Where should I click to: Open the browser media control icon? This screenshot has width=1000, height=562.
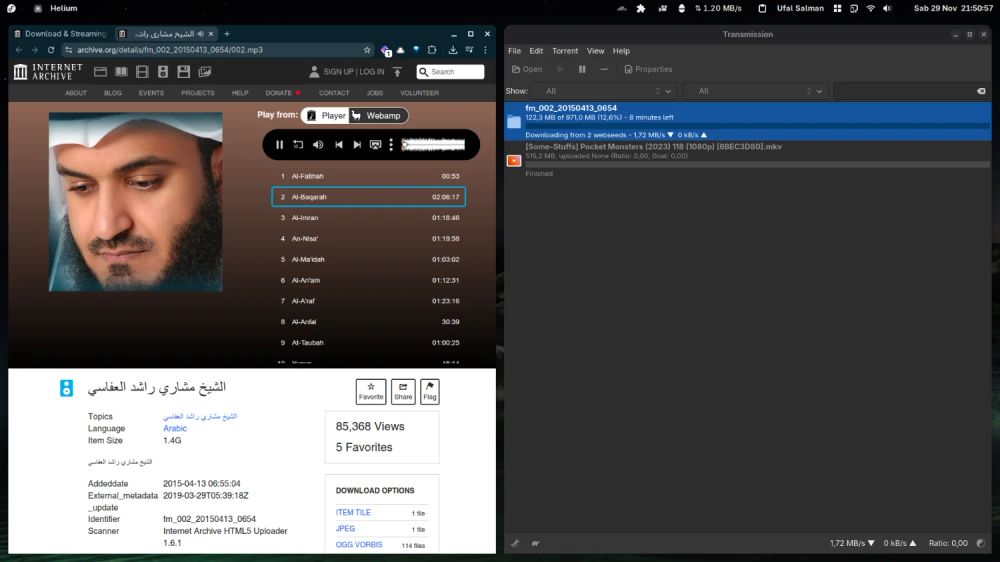click(469, 50)
